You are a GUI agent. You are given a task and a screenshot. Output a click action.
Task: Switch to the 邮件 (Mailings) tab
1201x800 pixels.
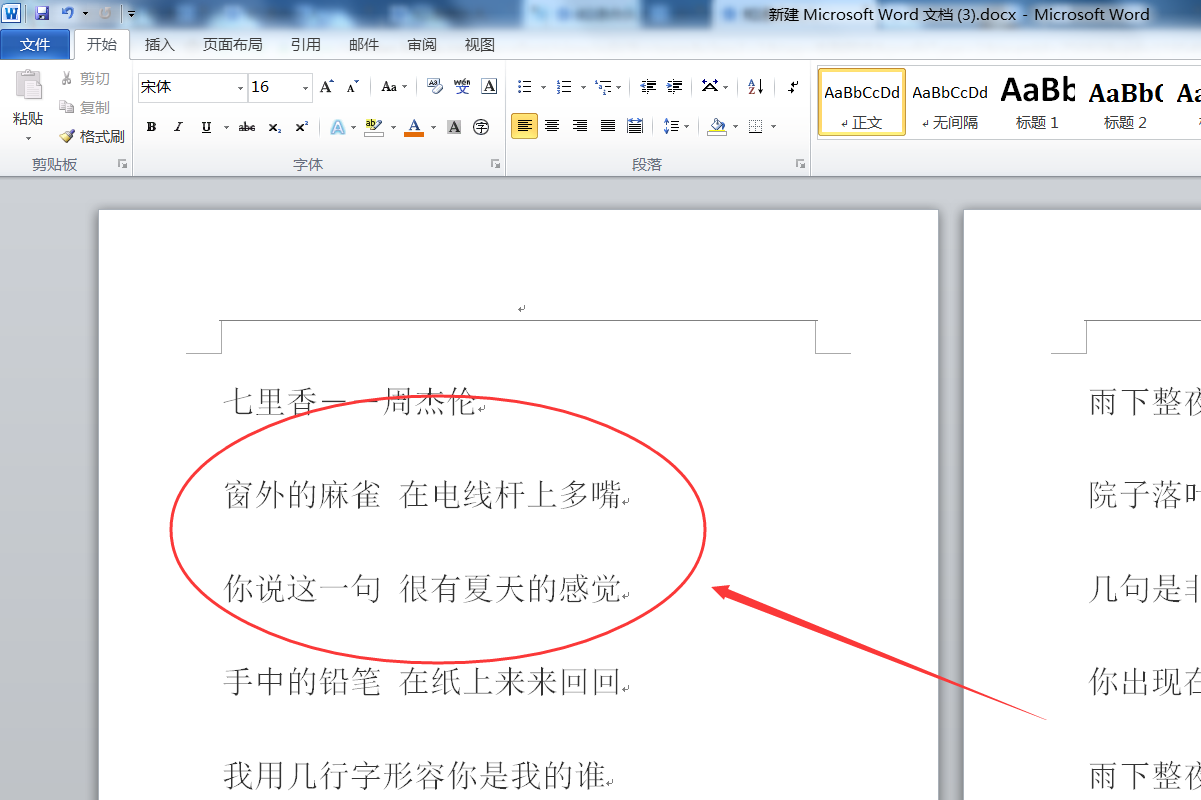(363, 45)
